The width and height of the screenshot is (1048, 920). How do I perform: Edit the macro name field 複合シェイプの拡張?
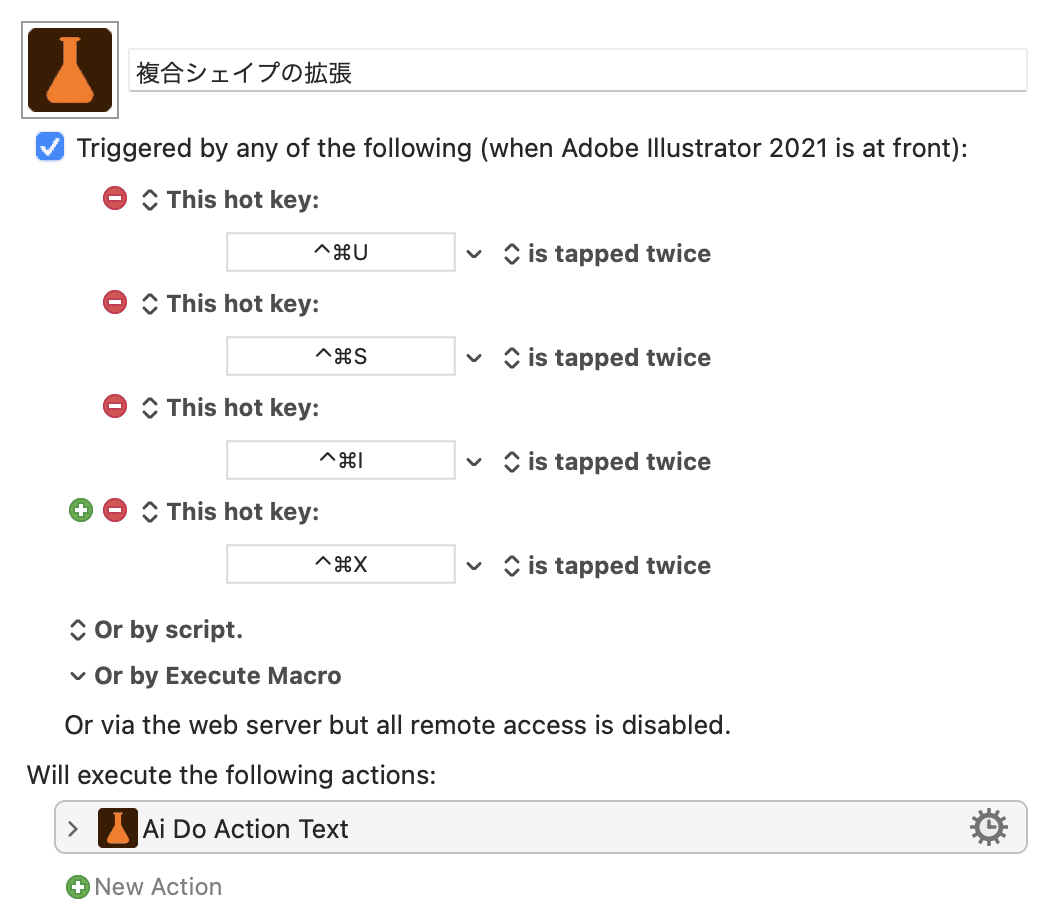(x=577, y=71)
